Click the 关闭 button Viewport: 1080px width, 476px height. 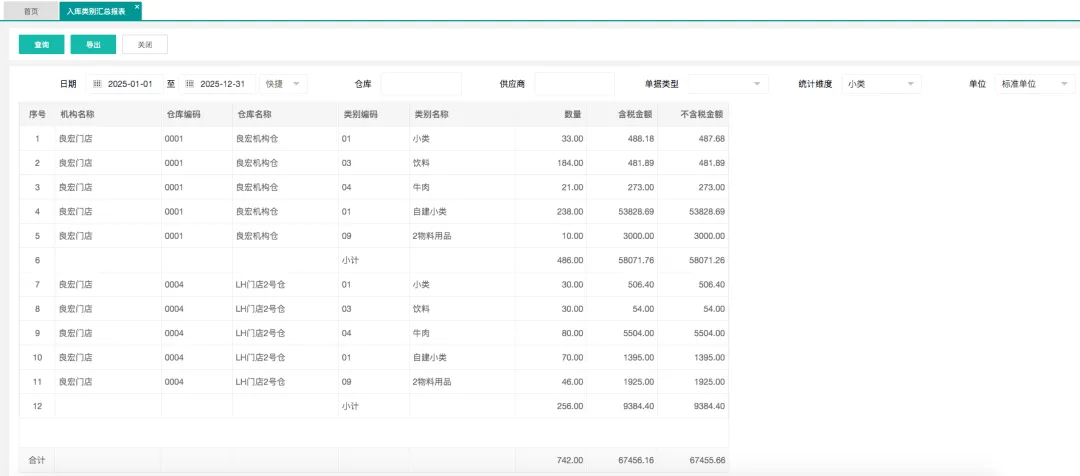coord(145,45)
